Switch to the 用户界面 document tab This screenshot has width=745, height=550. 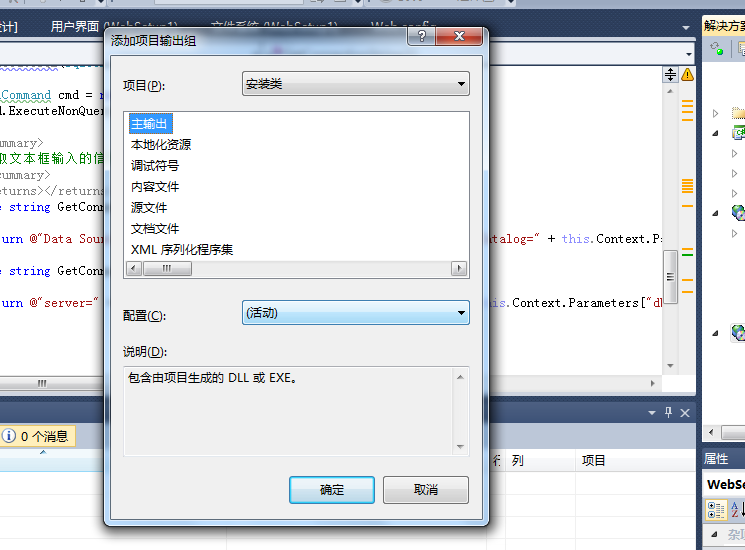point(75,26)
